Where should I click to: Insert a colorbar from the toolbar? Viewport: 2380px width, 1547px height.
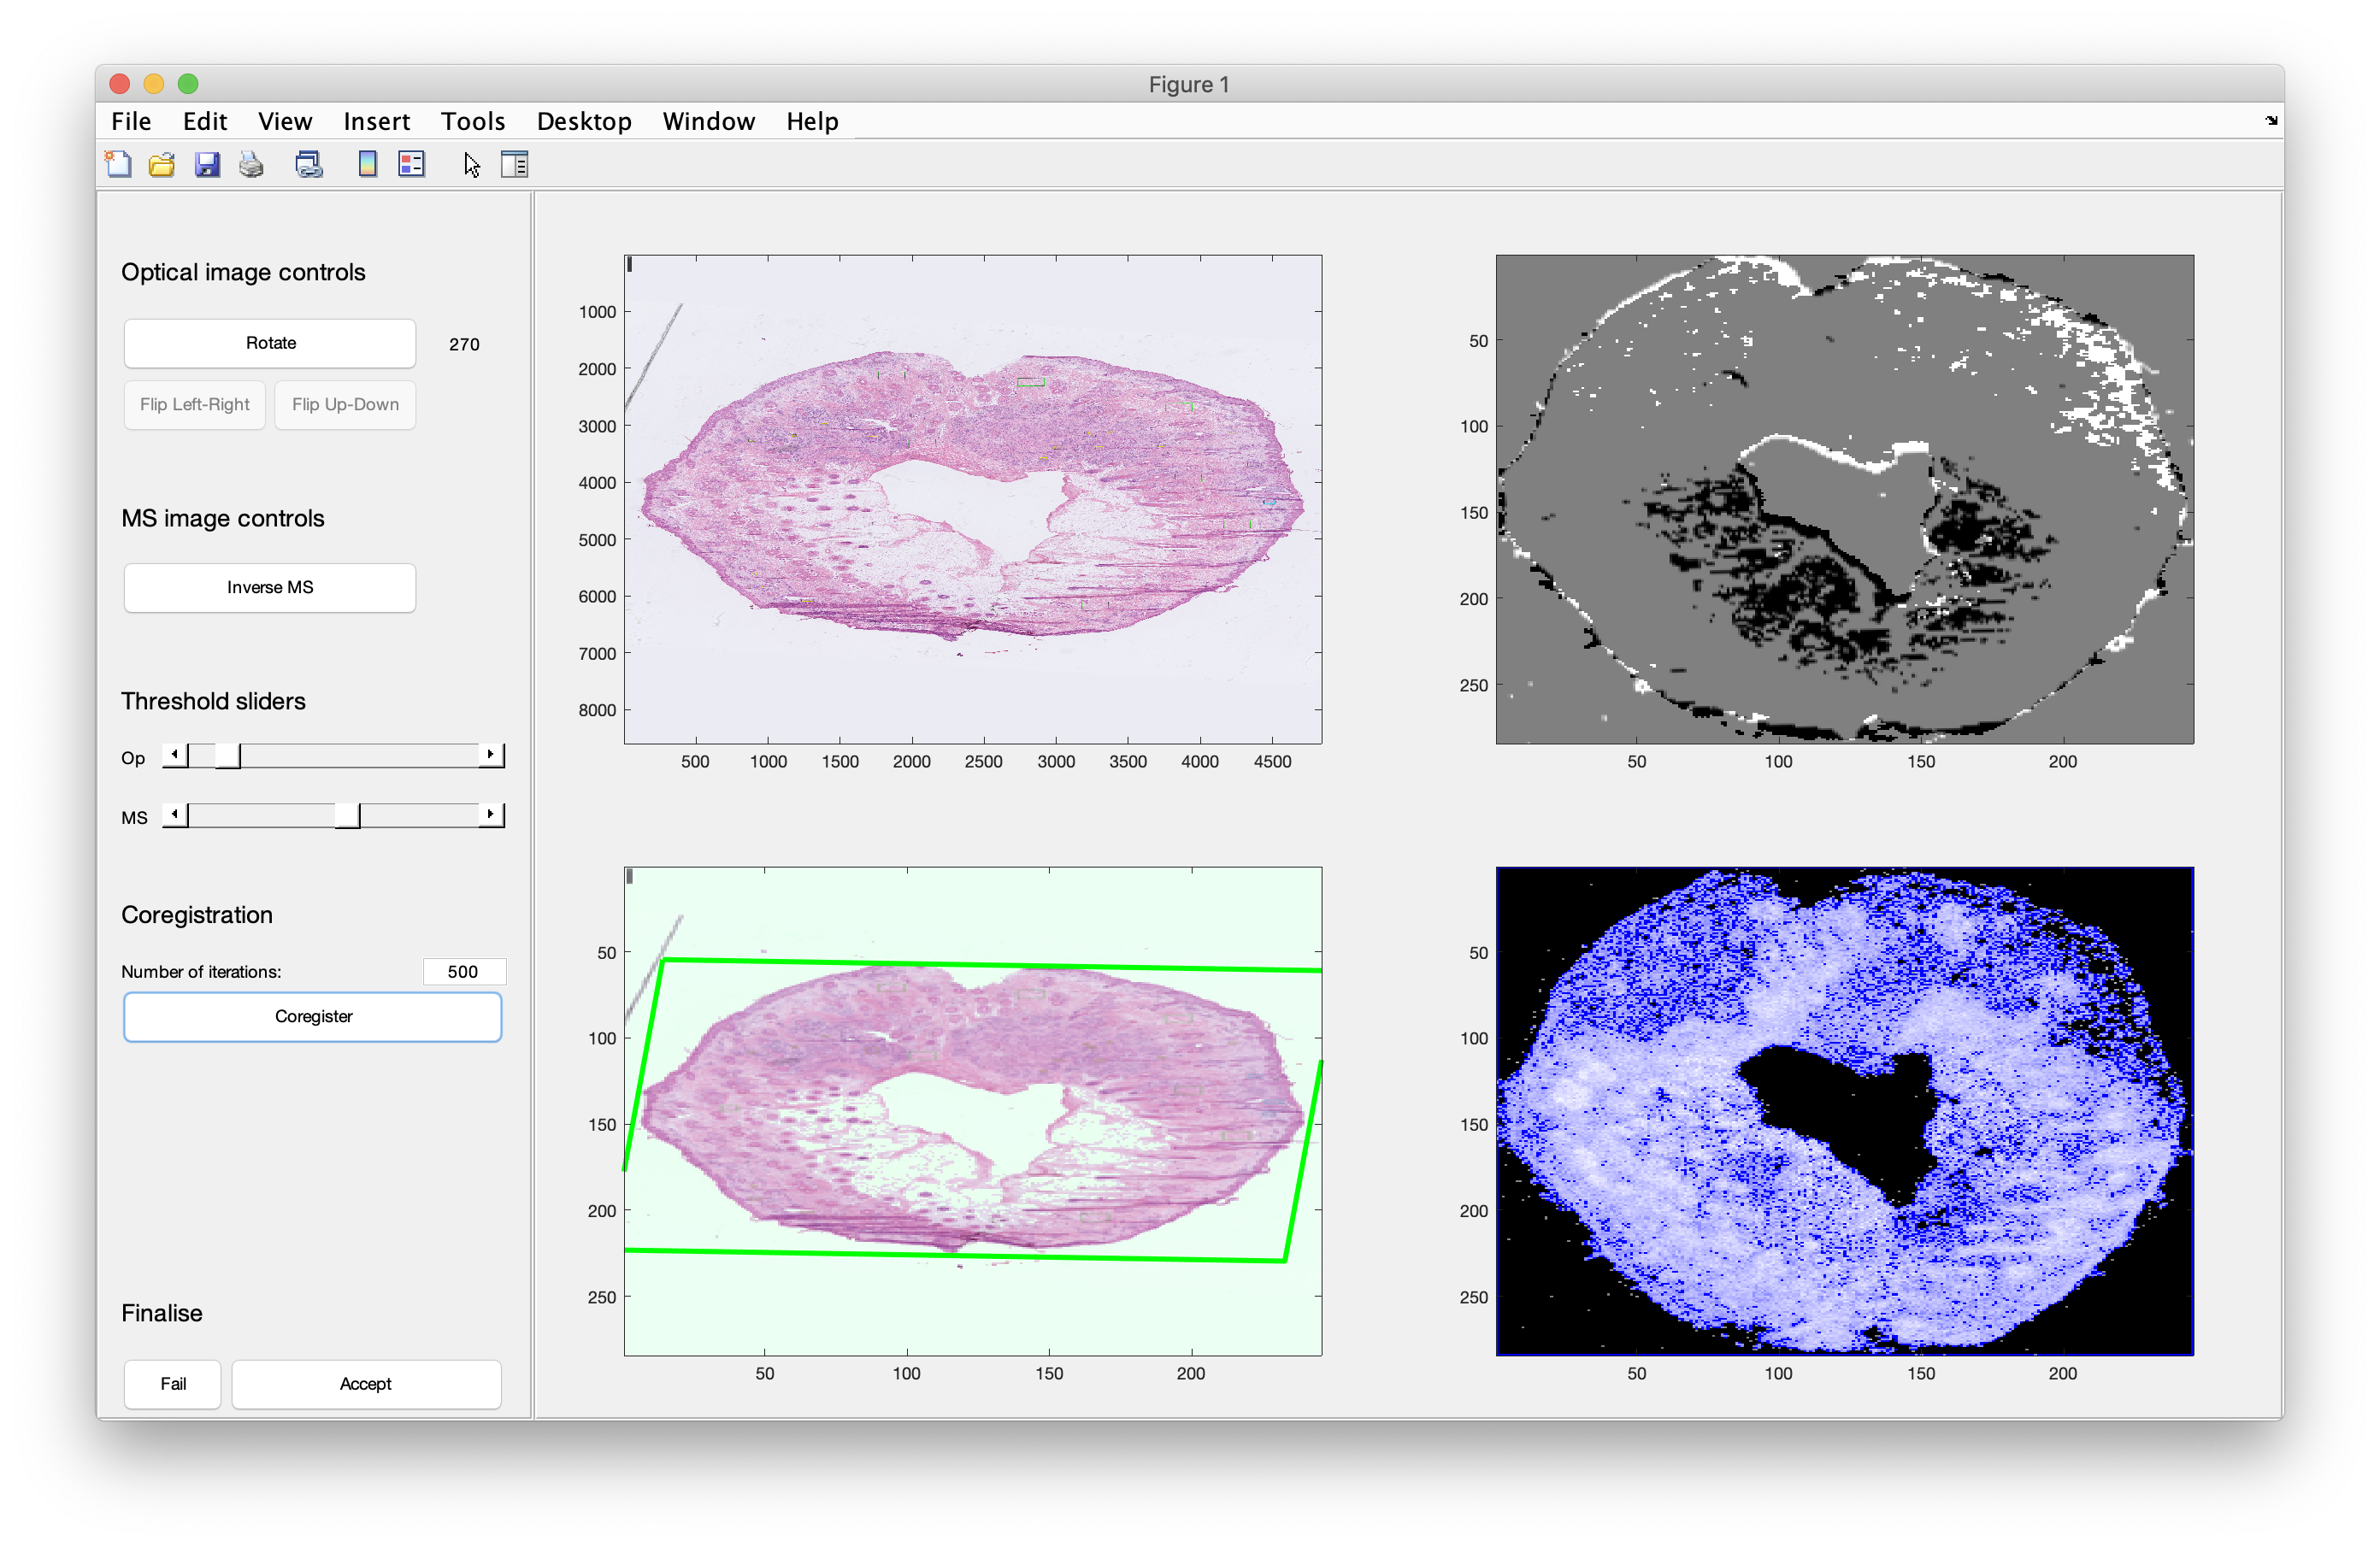click(367, 164)
